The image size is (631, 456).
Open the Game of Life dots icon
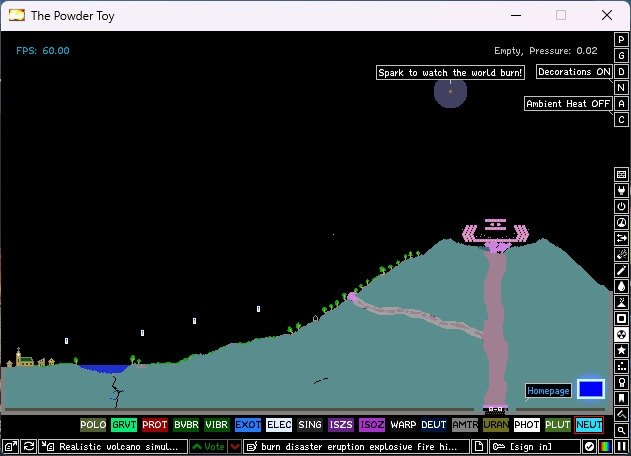point(621,366)
